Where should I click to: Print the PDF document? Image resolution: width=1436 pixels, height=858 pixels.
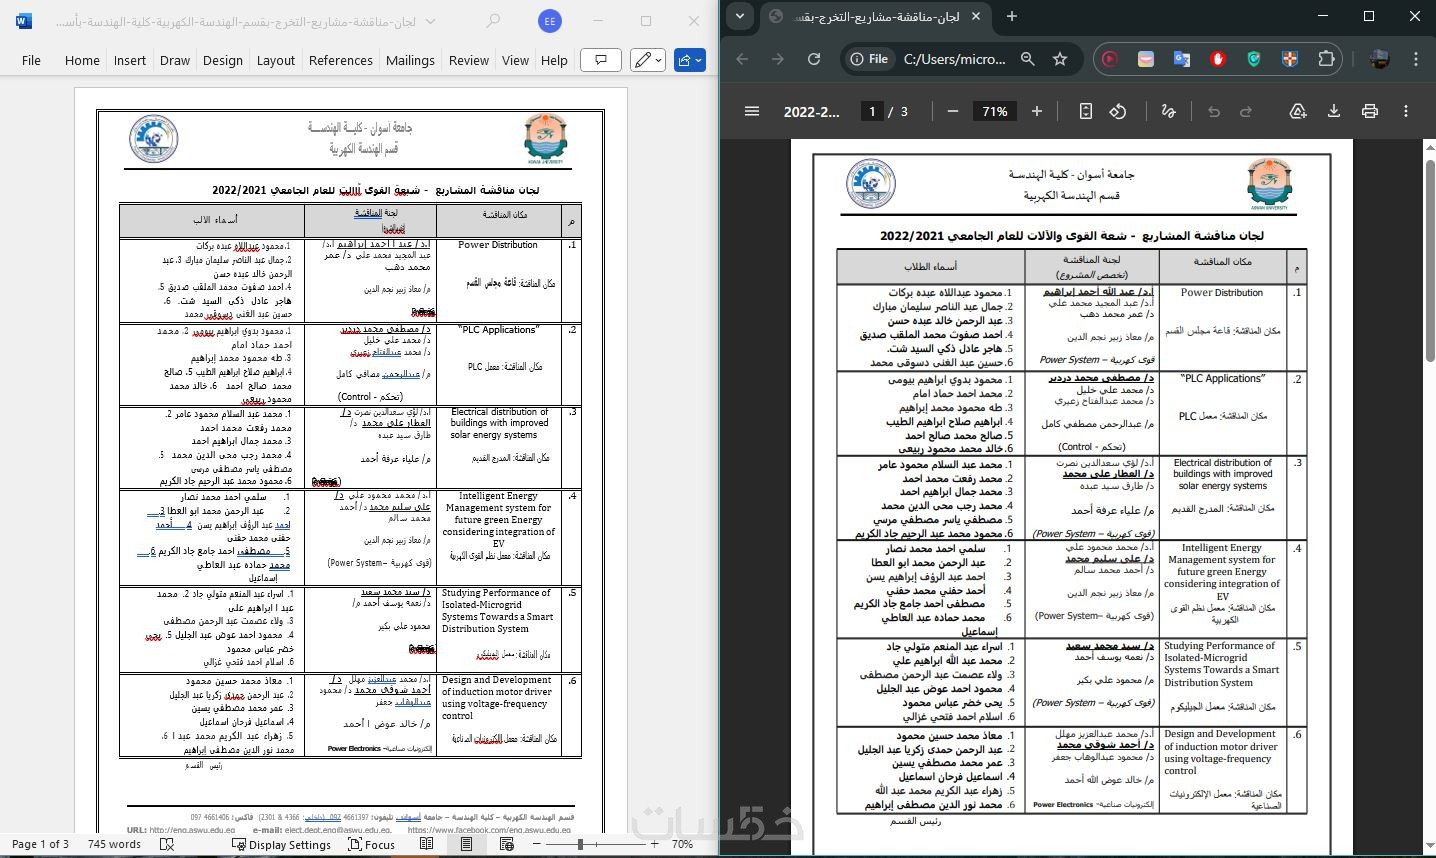(x=1370, y=111)
